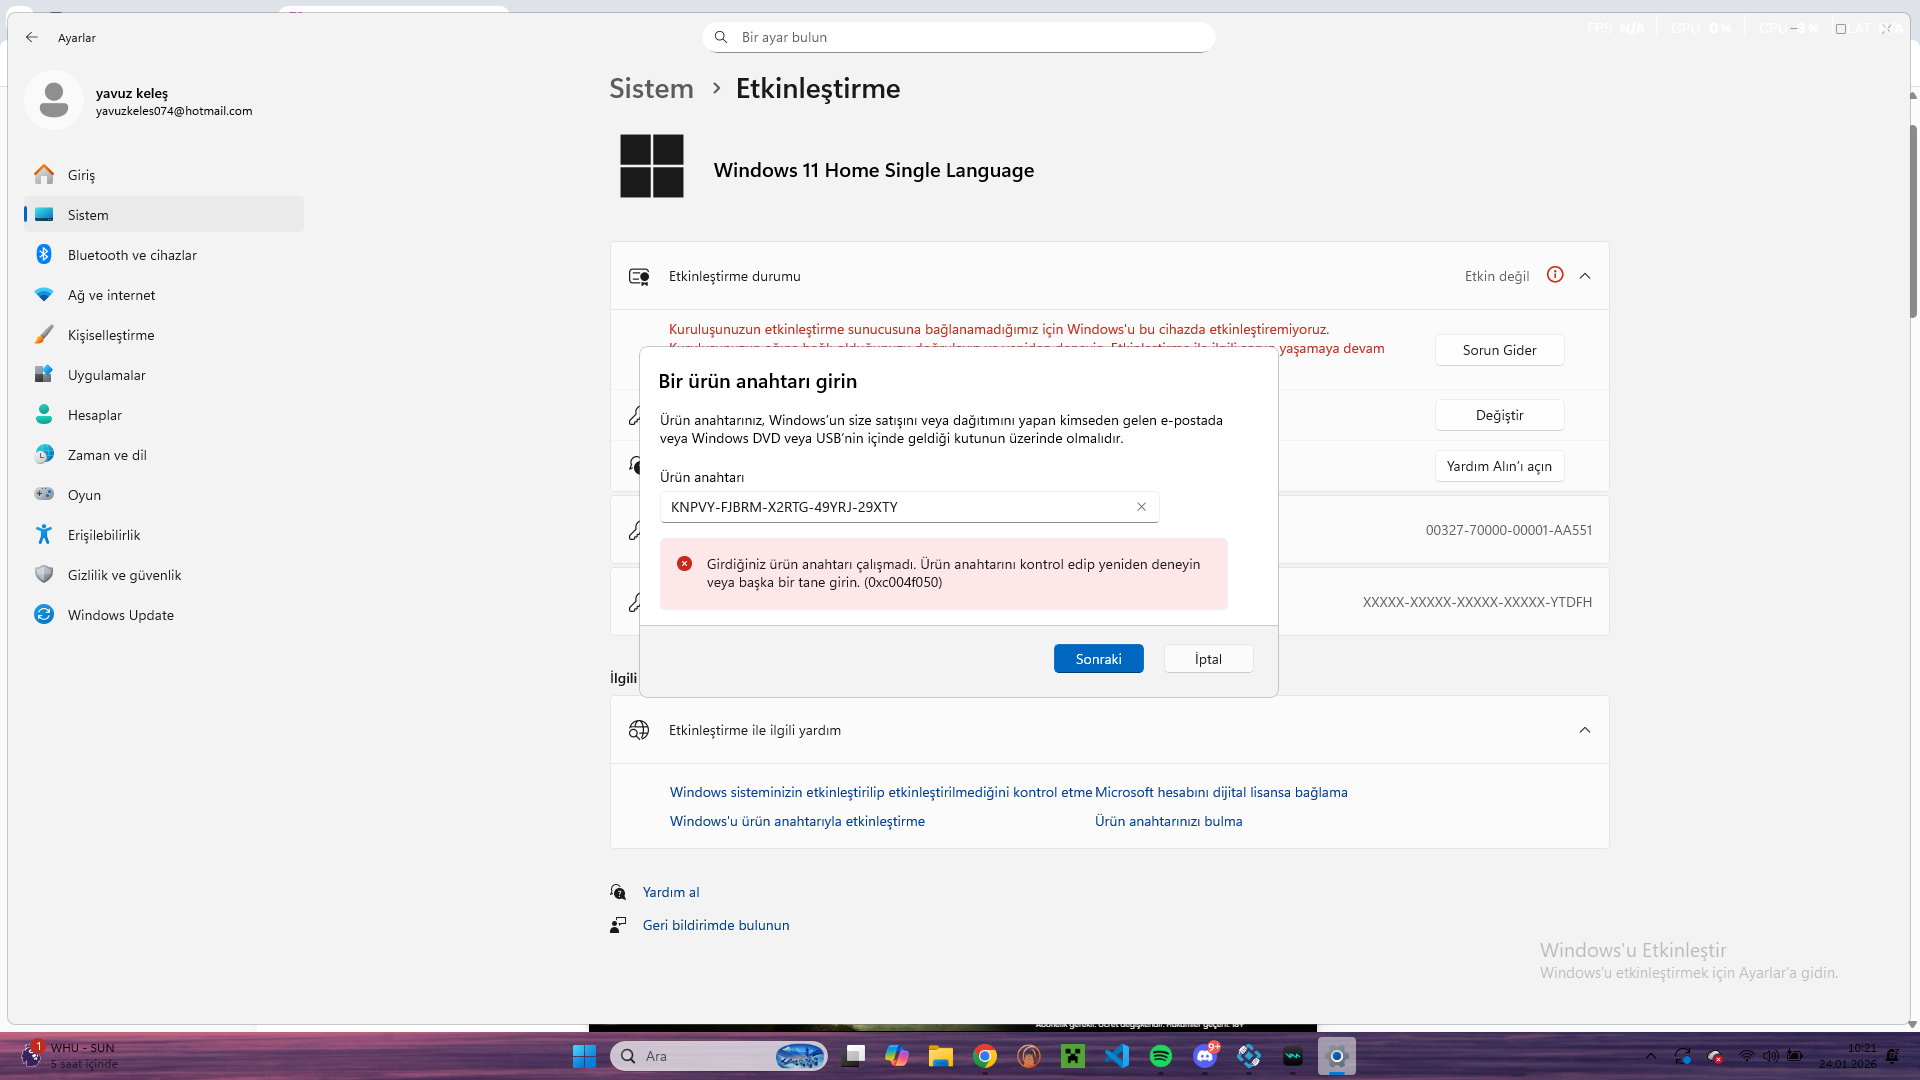The width and height of the screenshot is (1920, 1080).
Task: Open the link about checking Windows activation status
Action: point(881,792)
